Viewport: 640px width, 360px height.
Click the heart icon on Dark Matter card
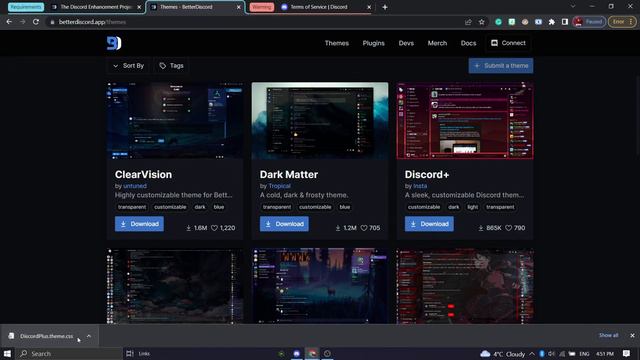(x=364, y=228)
